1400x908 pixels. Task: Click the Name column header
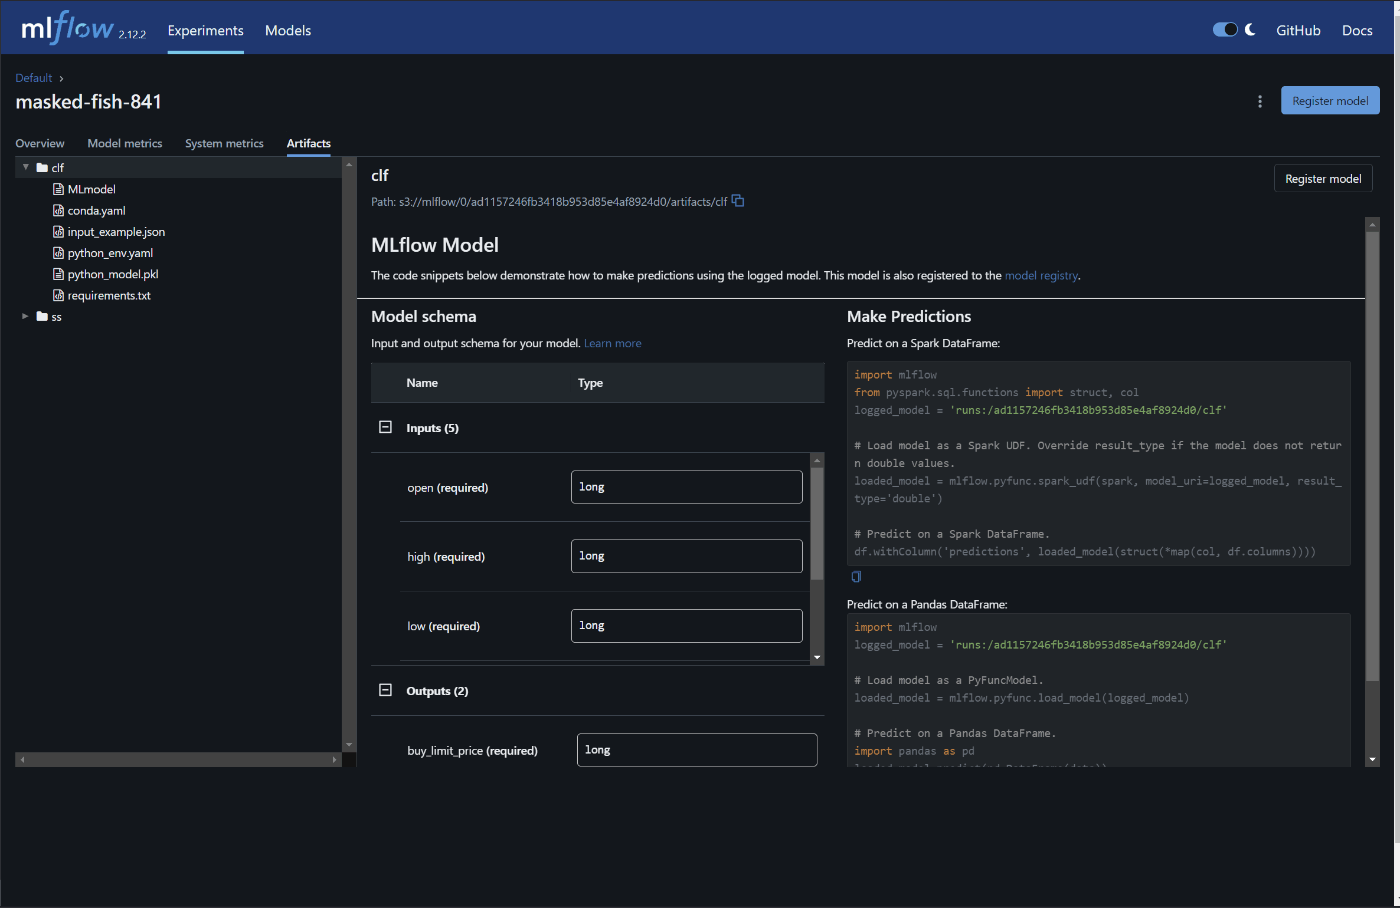tap(422, 383)
